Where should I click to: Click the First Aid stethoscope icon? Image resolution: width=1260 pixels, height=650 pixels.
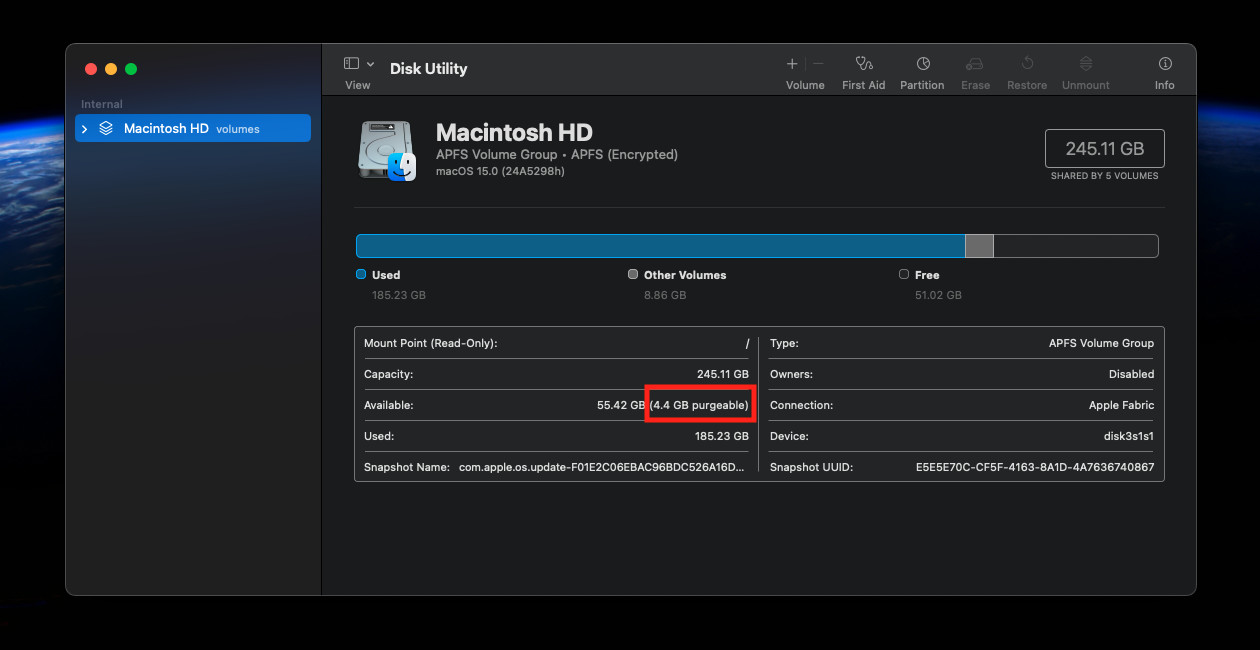864,64
